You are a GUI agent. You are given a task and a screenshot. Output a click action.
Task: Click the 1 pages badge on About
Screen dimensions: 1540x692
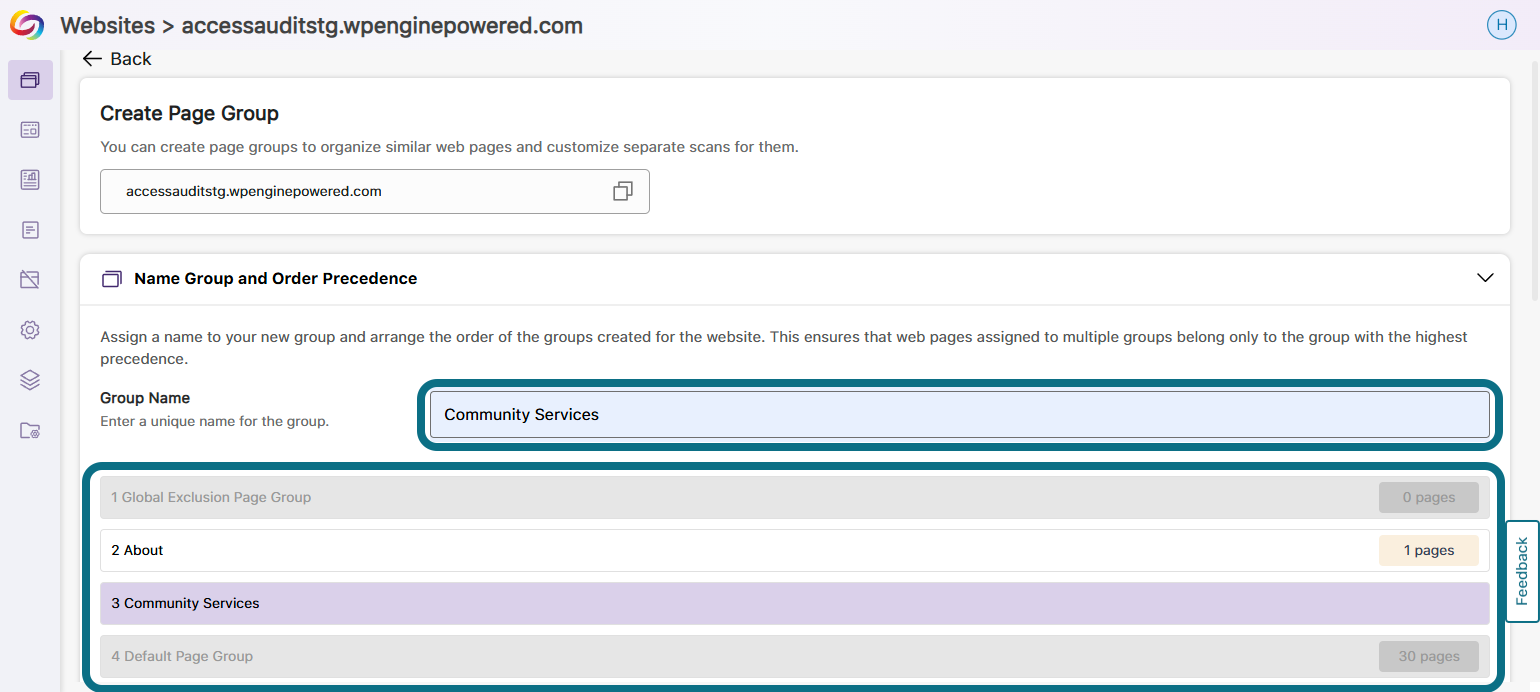point(1428,550)
